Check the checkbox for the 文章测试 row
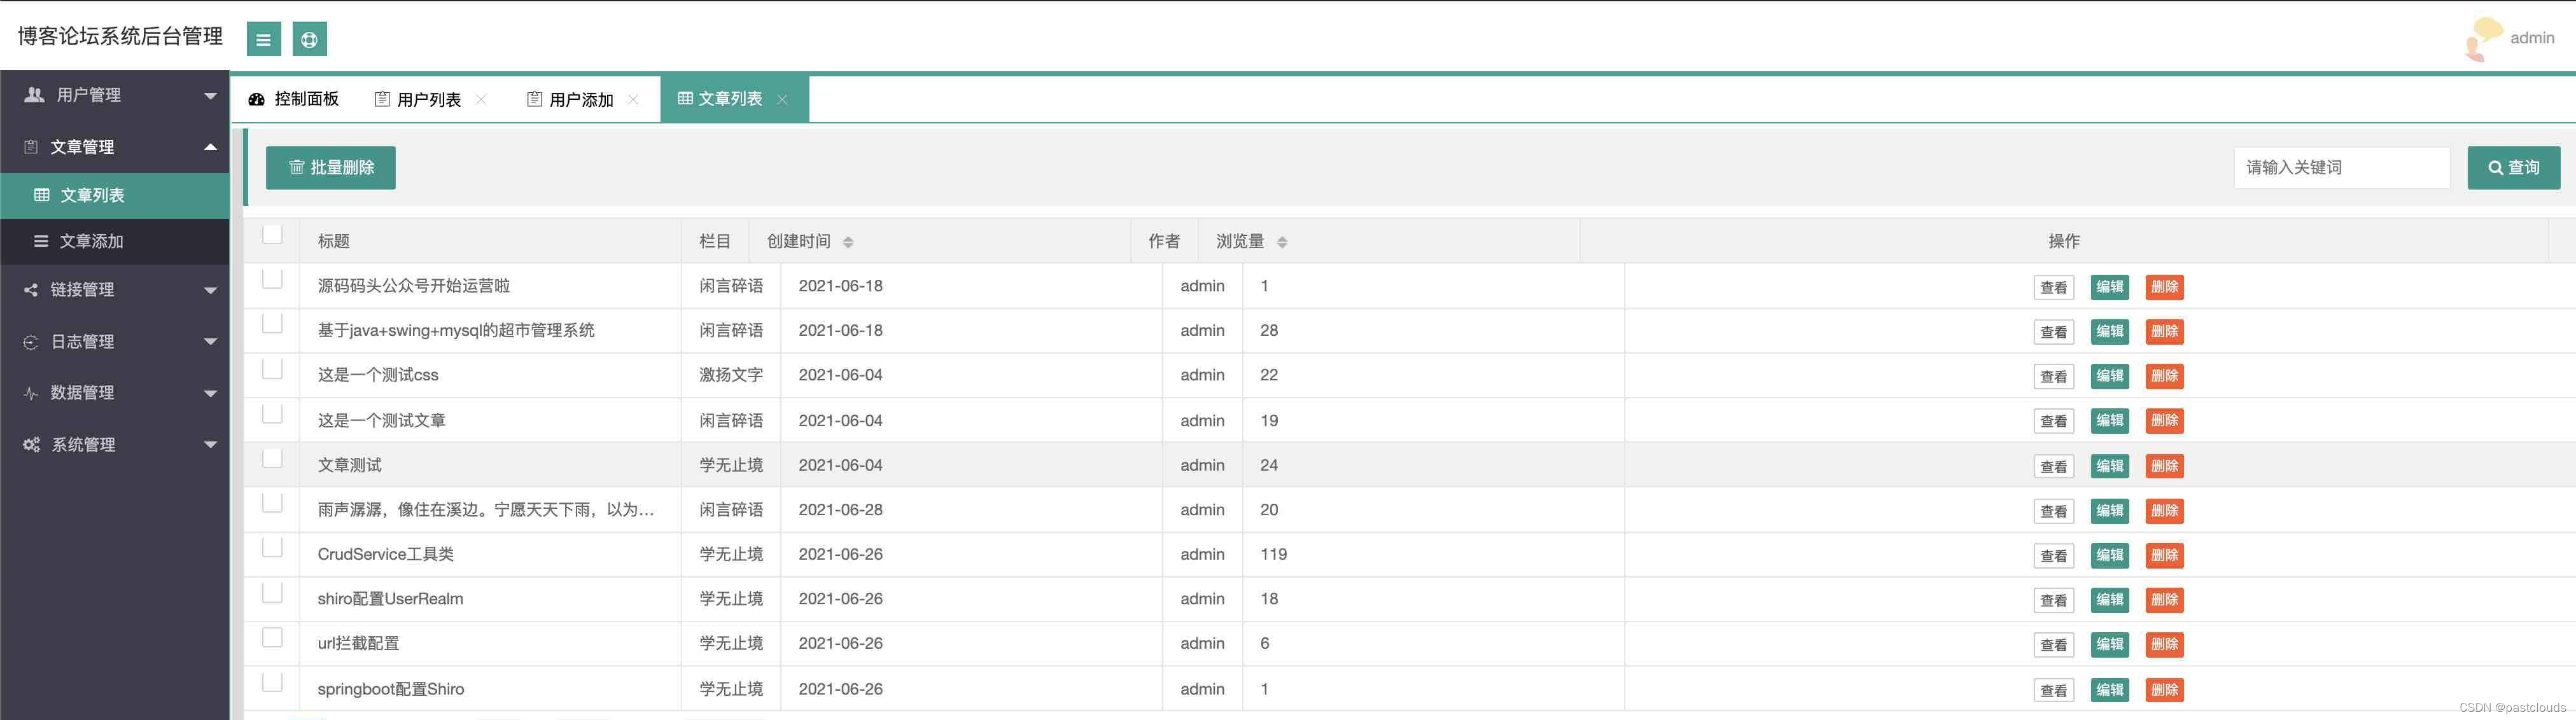This screenshot has height=720, width=2576. (x=271, y=458)
